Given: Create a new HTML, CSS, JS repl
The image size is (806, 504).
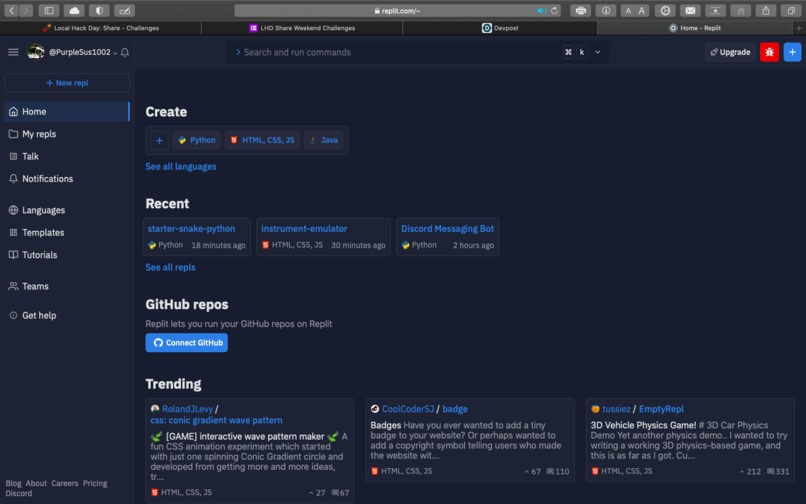Looking at the screenshot, I should pyautogui.click(x=262, y=140).
